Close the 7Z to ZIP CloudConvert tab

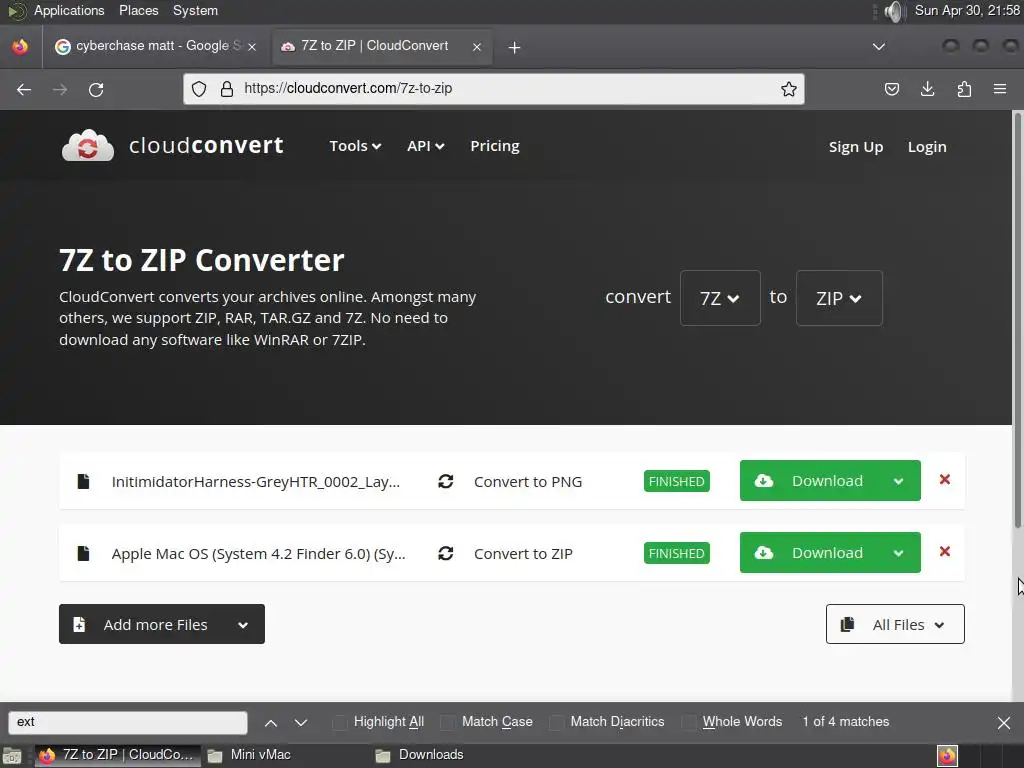pos(477,47)
